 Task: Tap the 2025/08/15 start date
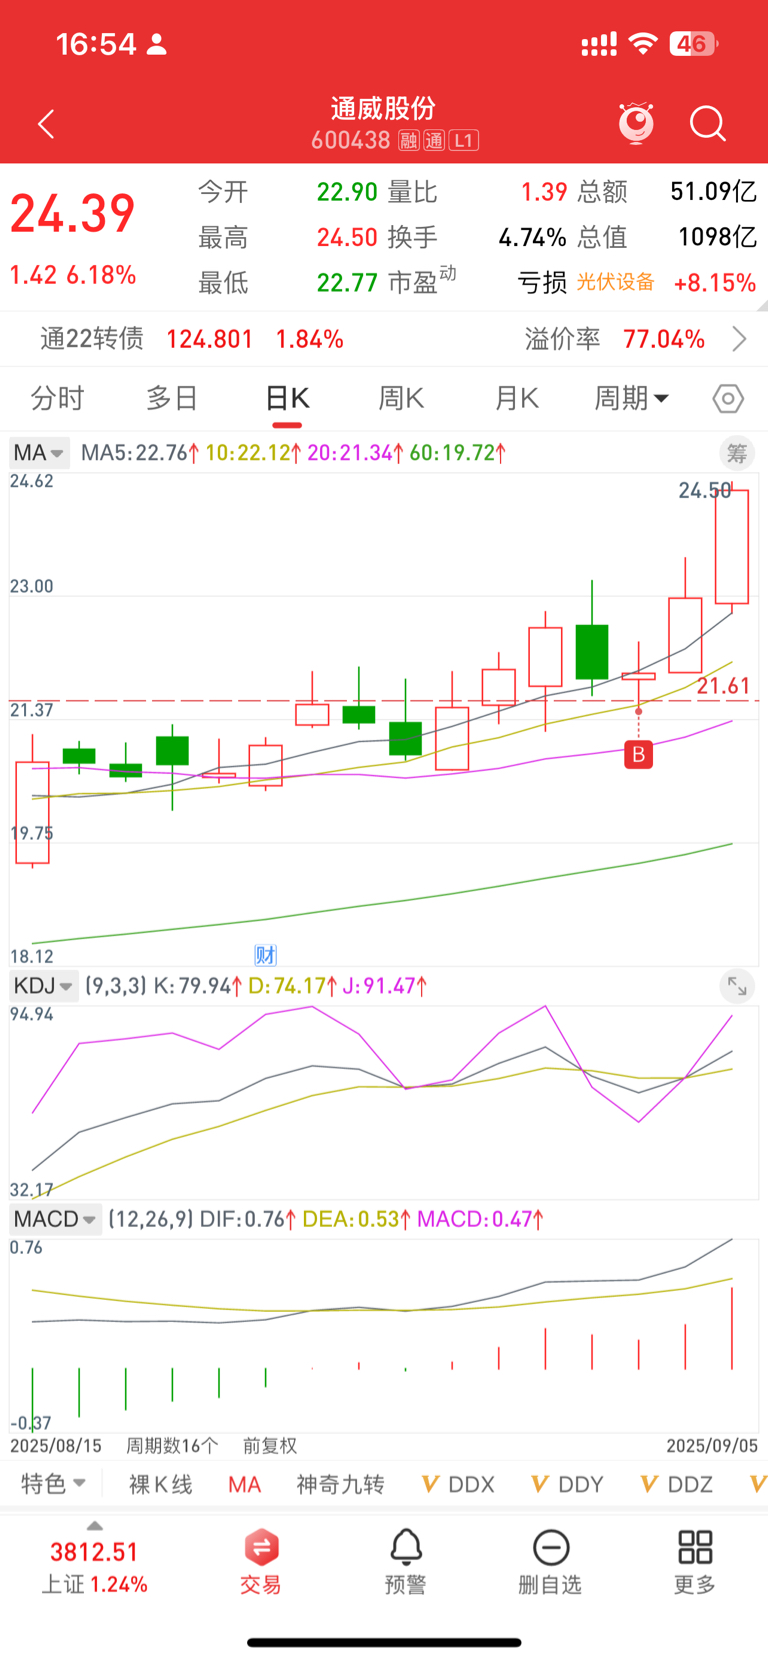(56, 1446)
